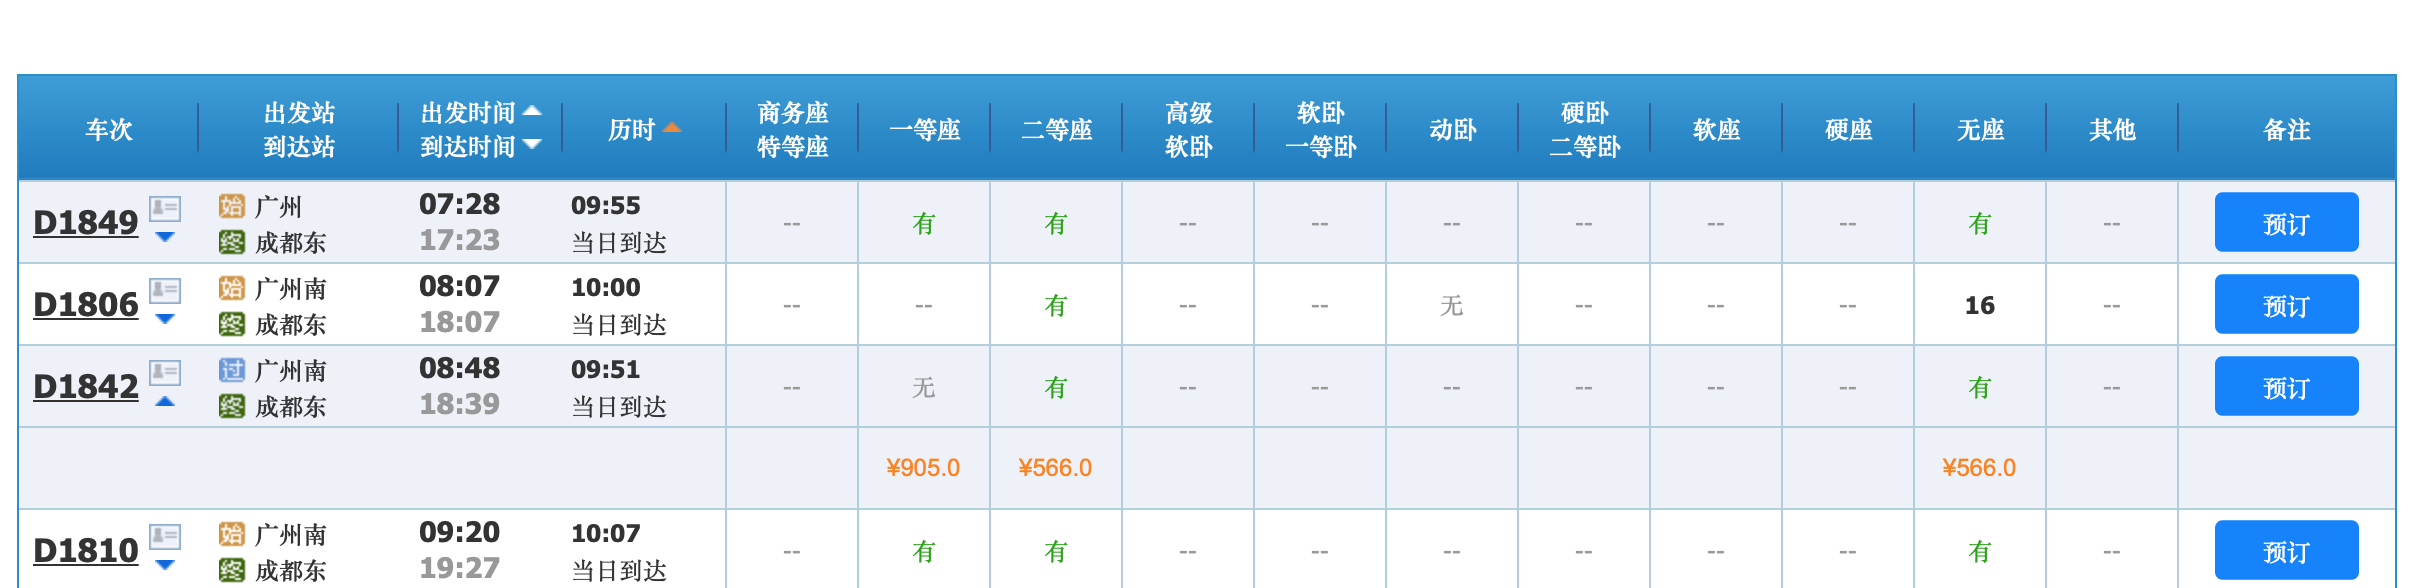Click 动卧 cell showing 无 for D1806
This screenshot has width=2414, height=588.
coord(1452,305)
